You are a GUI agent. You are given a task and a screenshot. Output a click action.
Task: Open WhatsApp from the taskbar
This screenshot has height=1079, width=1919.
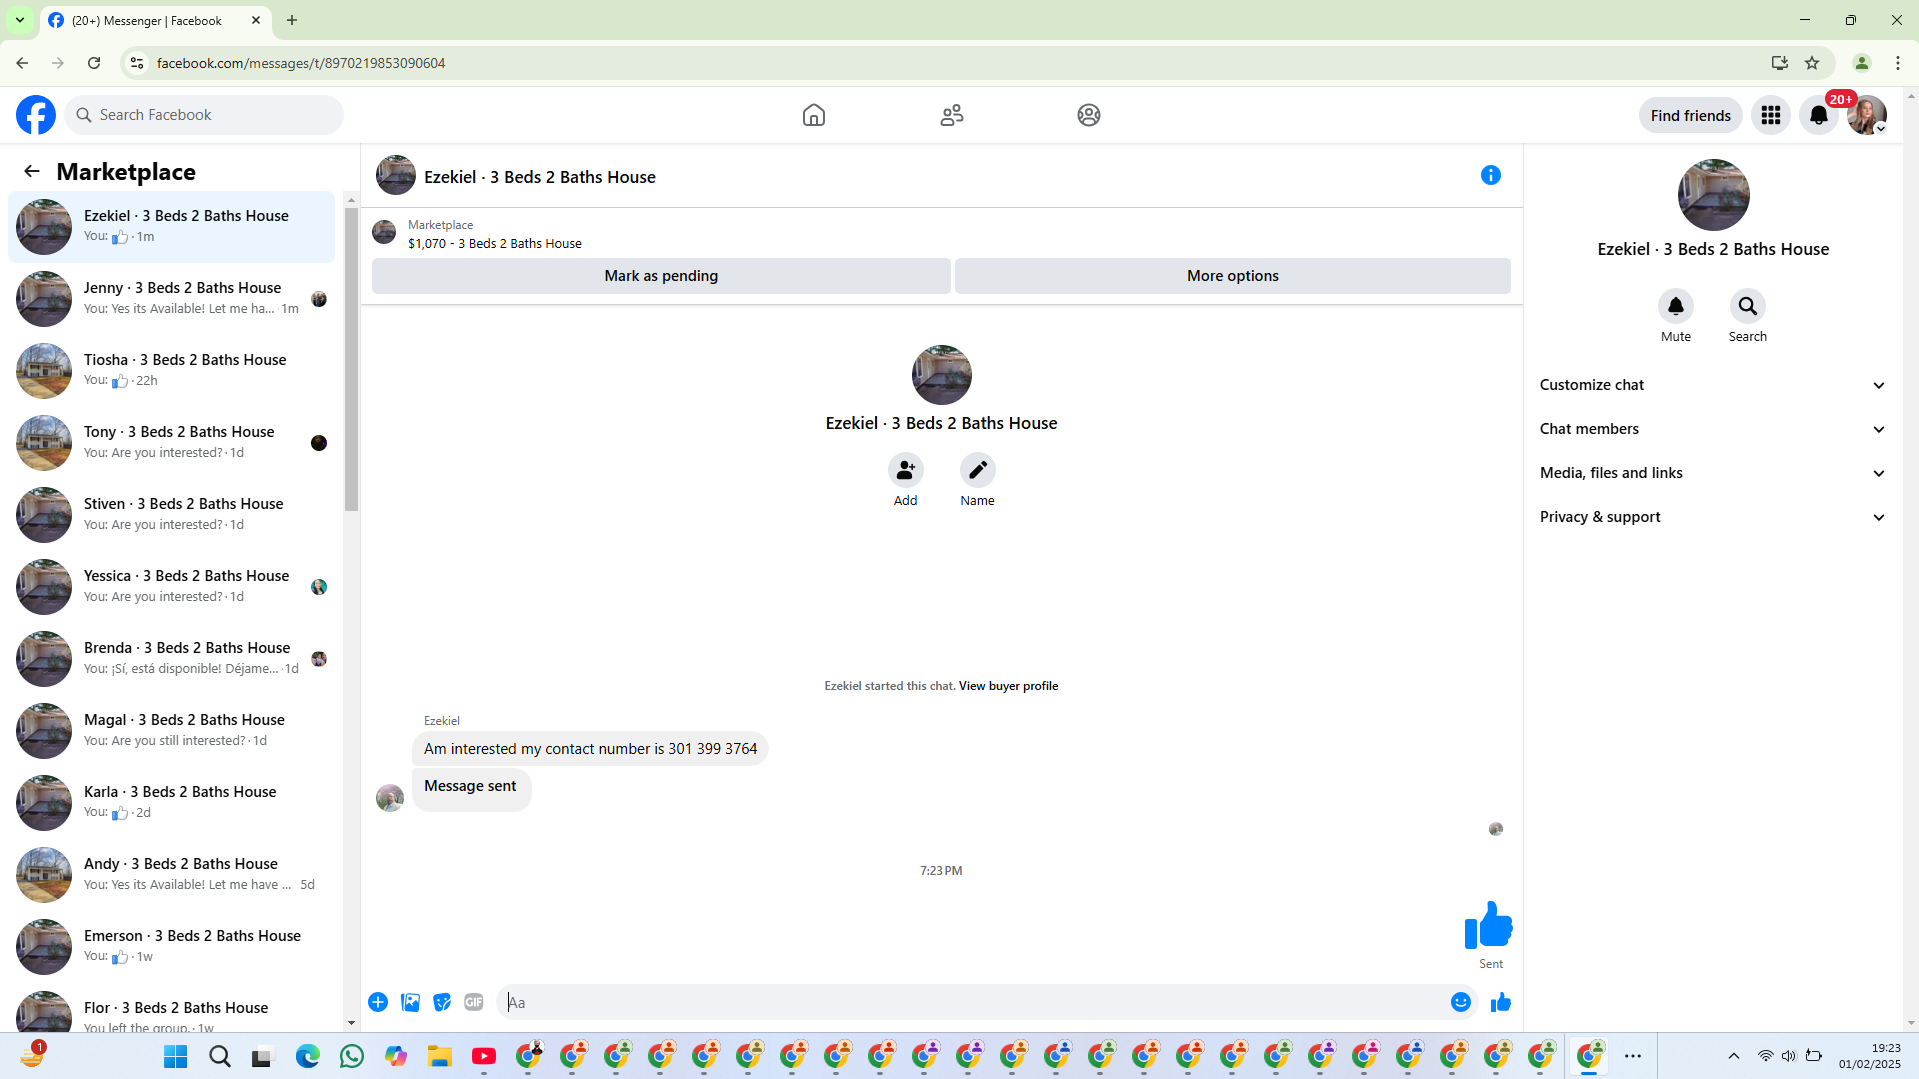(x=352, y=1056)
